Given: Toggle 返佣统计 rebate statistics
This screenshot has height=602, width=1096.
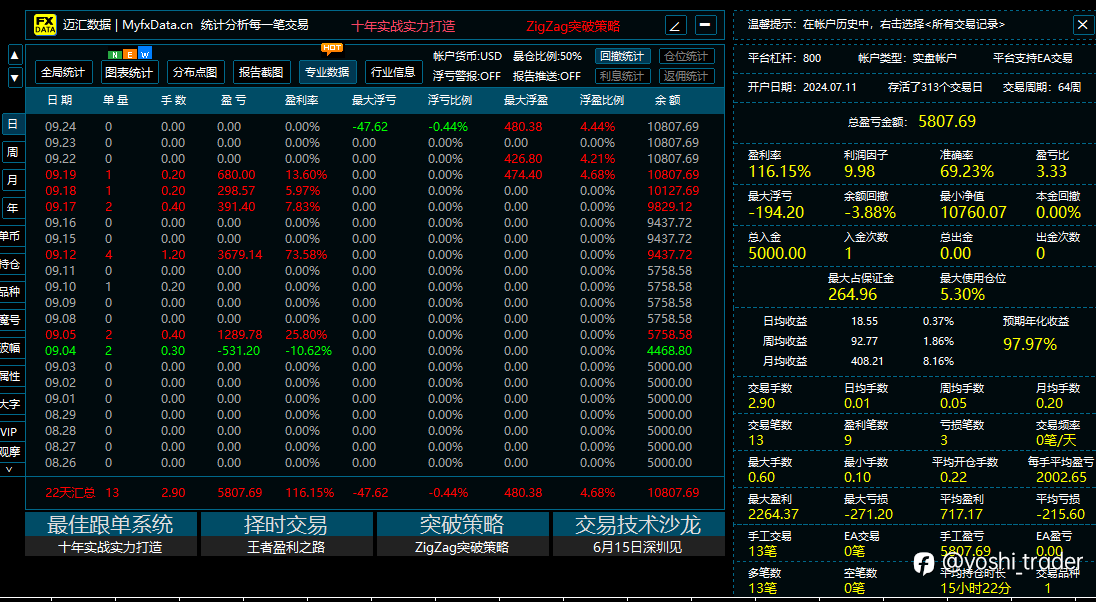Looking at the screenshot, I should (x=686, y=76).
